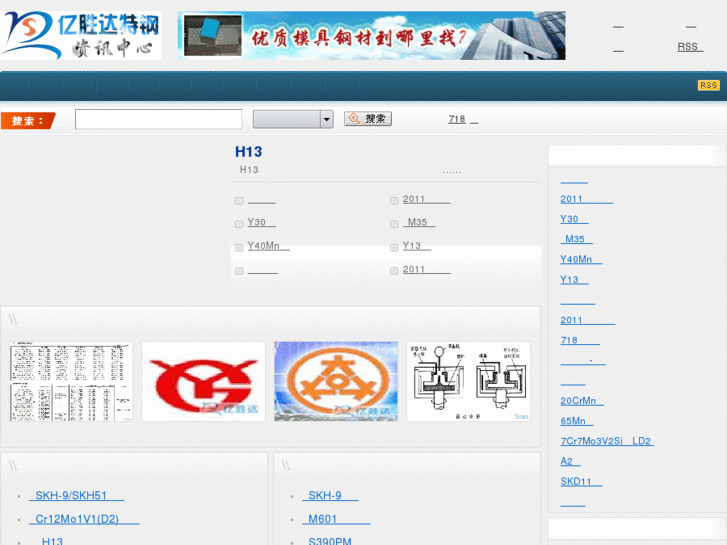Screen dimensions: 727x545
Task: Open the orange triangle emblem thumbnail
Action: (x=336, y=382)
